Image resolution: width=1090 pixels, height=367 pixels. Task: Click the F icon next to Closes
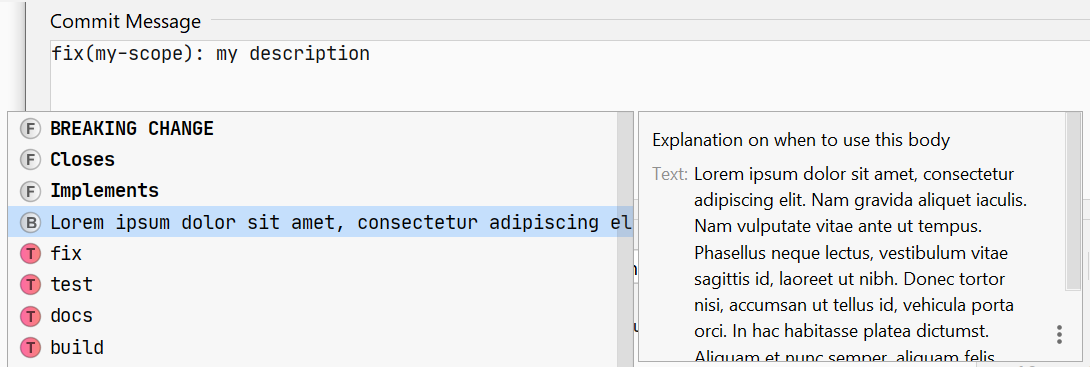click(x=30, y=160)
